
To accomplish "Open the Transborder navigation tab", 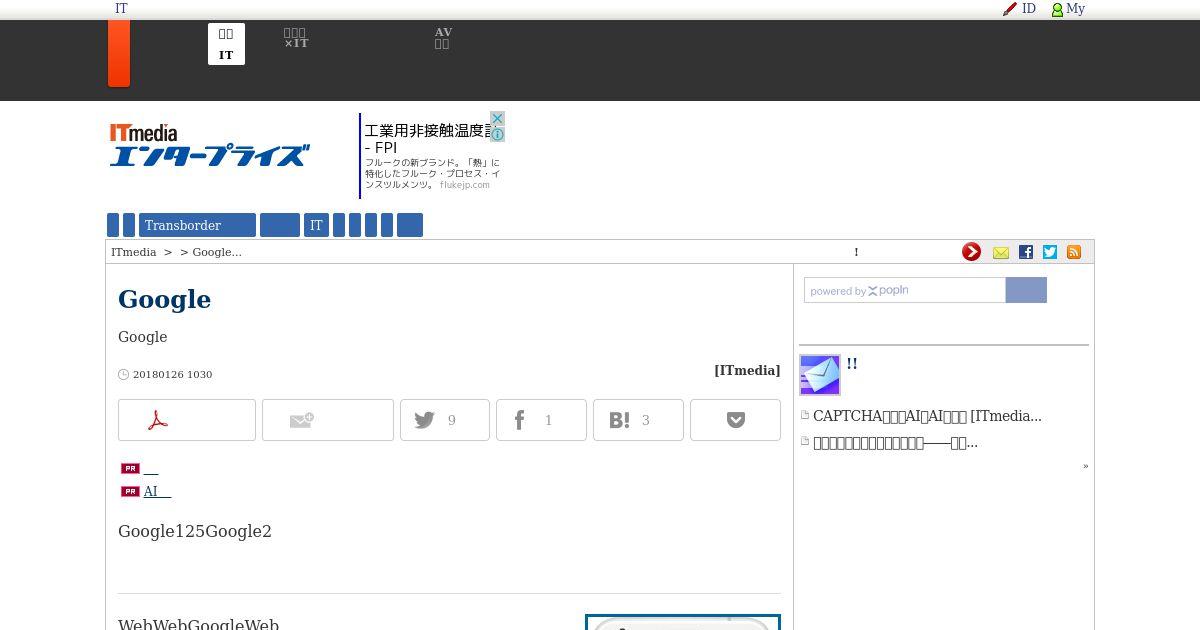I will click(197, 225).
